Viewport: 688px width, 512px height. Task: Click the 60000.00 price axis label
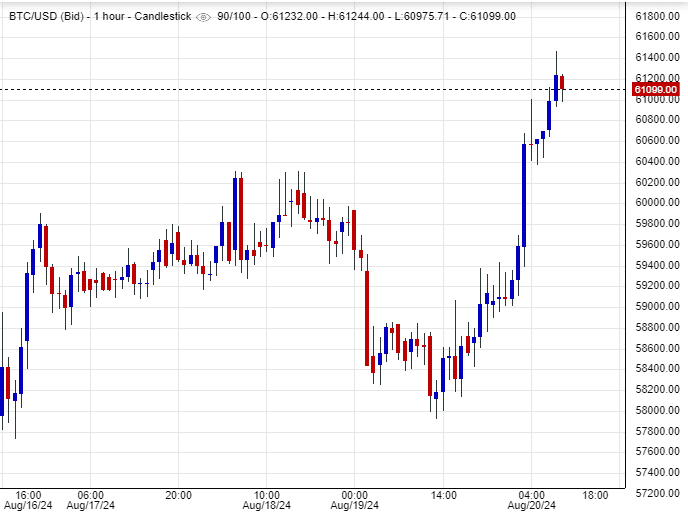(x=656, y=203)
